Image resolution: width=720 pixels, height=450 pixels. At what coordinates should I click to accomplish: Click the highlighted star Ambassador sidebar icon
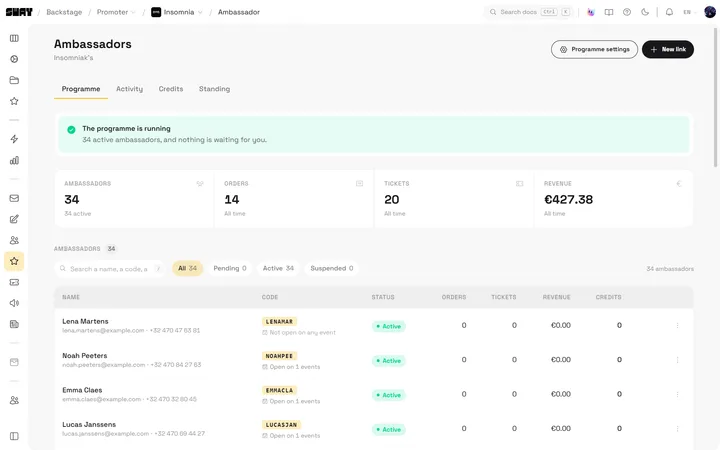14,261
